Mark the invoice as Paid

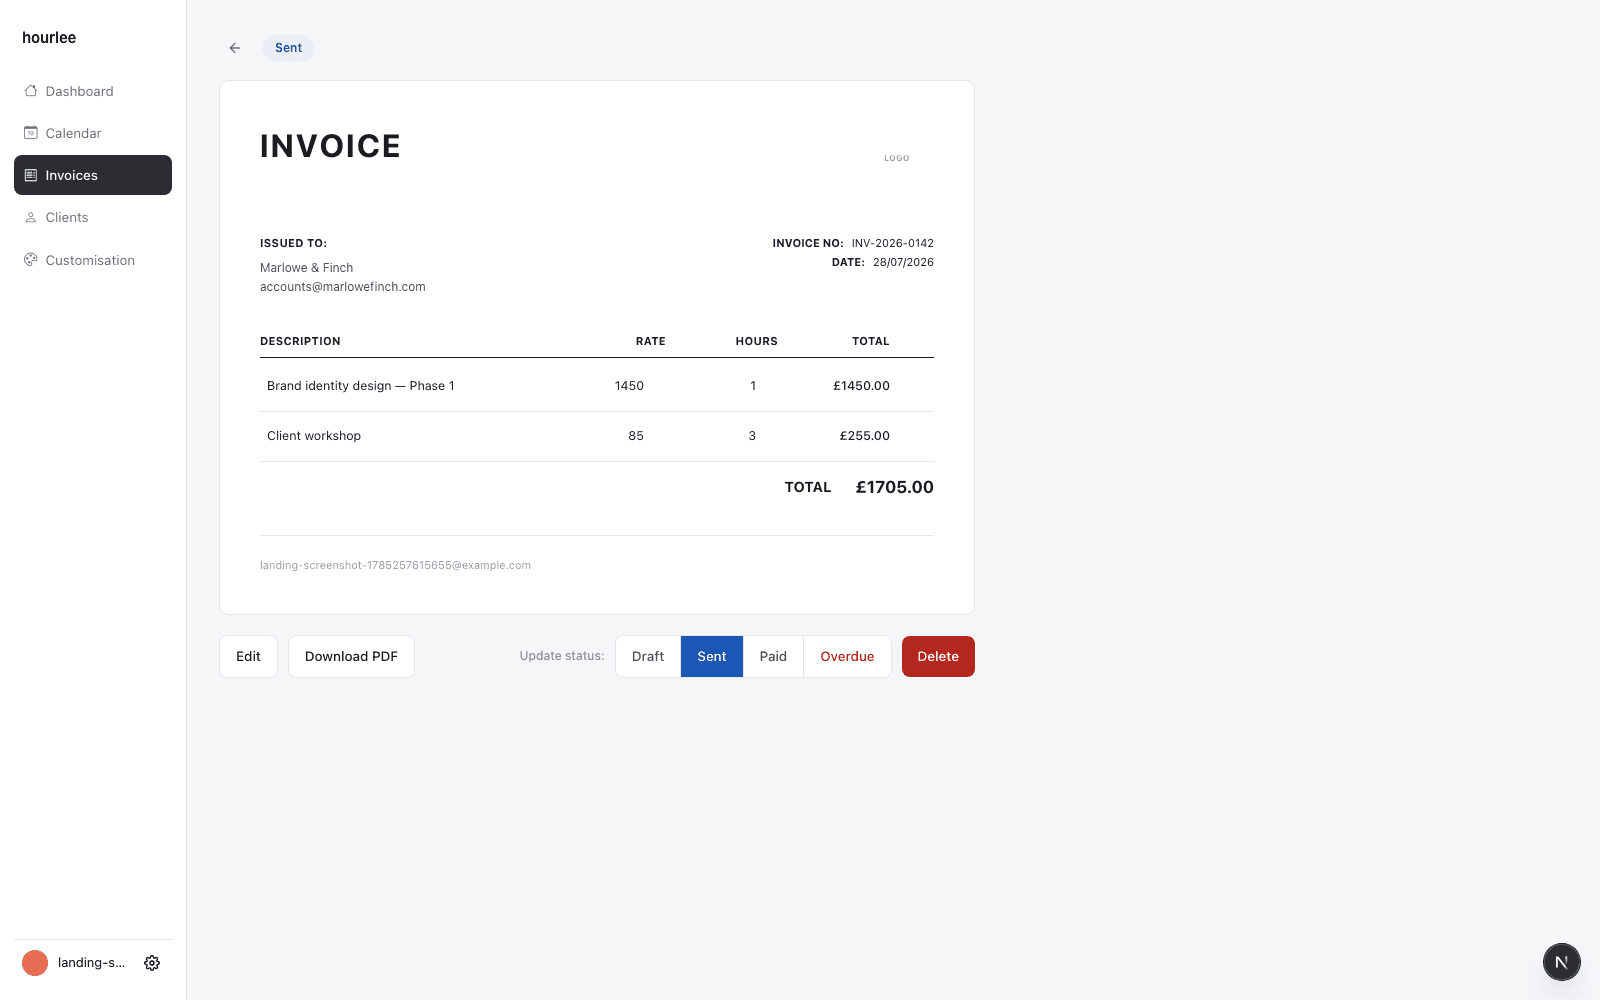coord(773,657)
